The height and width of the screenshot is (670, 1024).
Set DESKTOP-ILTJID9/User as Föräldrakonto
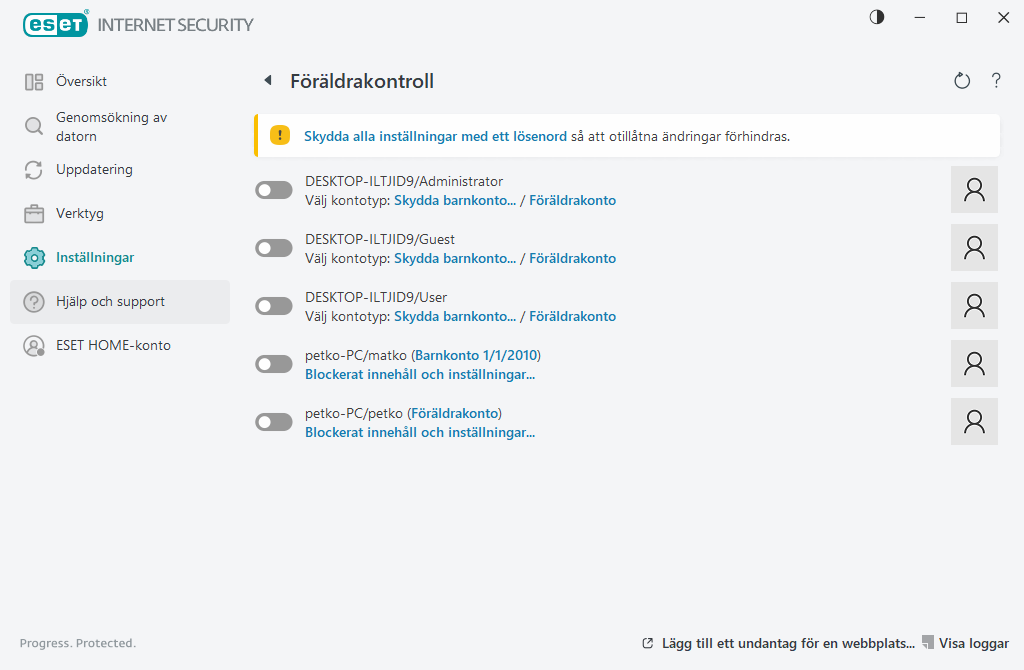(573, 316)
